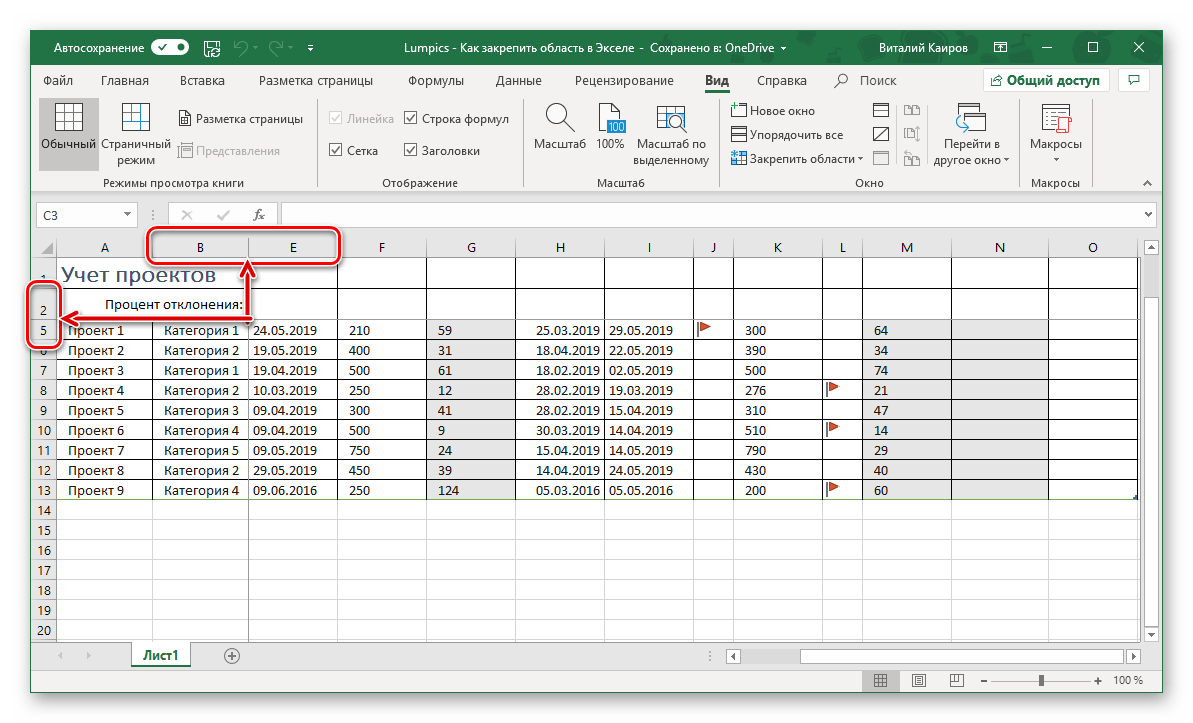The image size is (1193, 723).
Task: Click Масштаб по выделенному icon
Action: 671,120
